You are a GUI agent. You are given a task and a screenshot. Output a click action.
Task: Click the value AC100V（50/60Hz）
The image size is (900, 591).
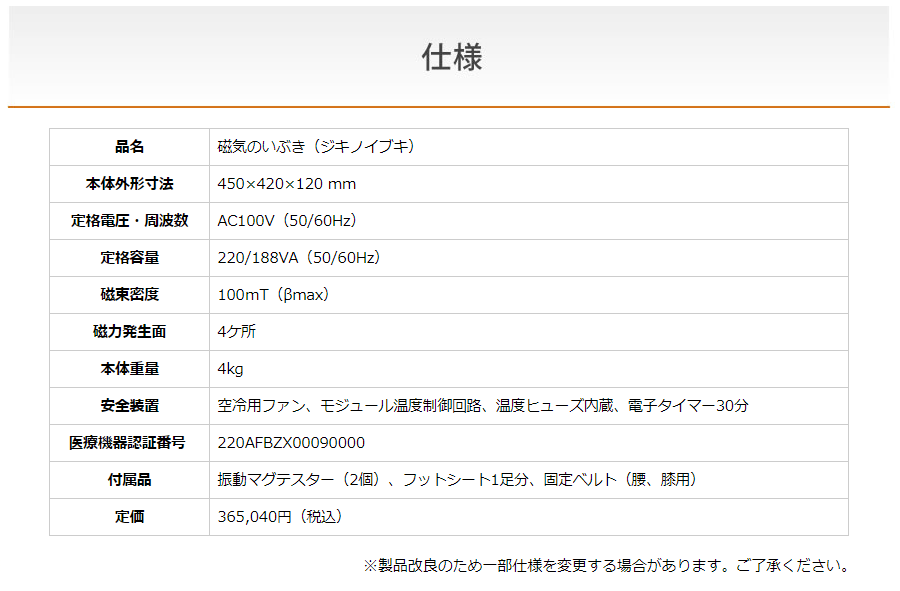(288, 221)
